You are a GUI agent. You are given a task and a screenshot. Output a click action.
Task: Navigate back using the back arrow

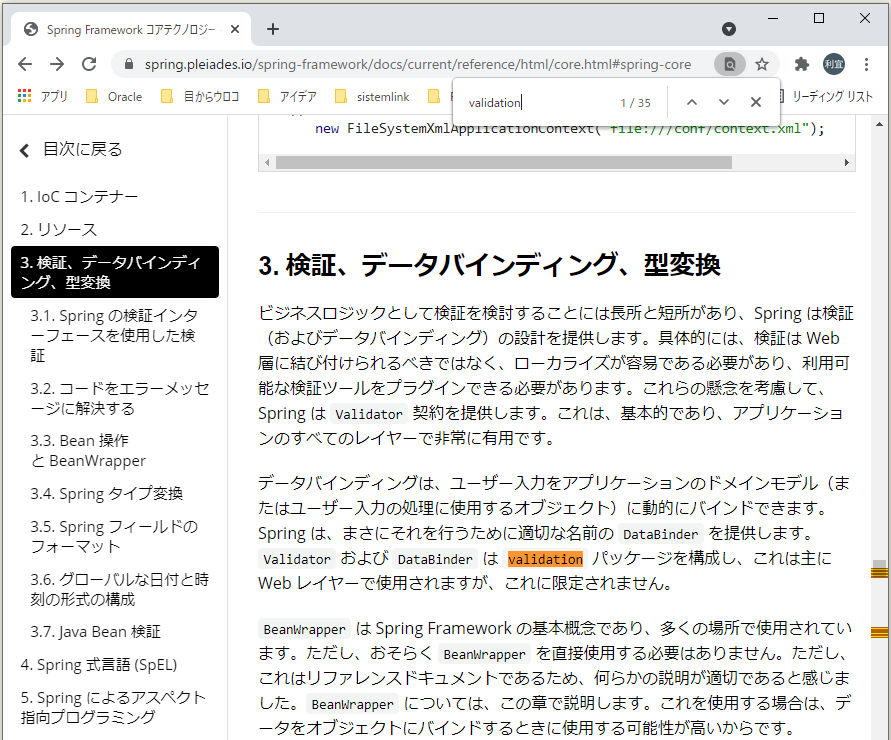pos(24,63)
